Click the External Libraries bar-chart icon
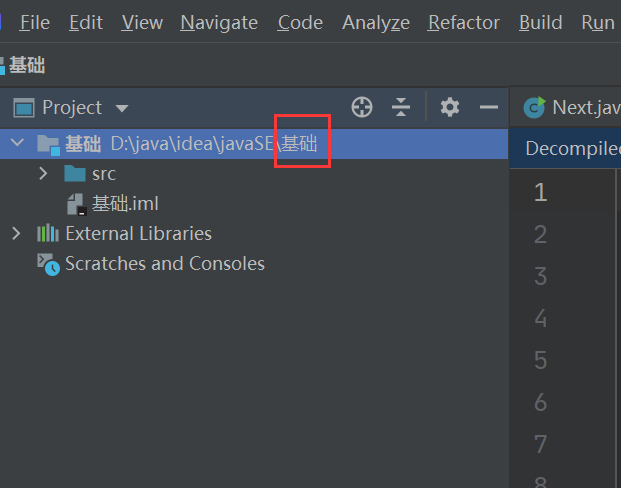 click(x=48, y=233)
